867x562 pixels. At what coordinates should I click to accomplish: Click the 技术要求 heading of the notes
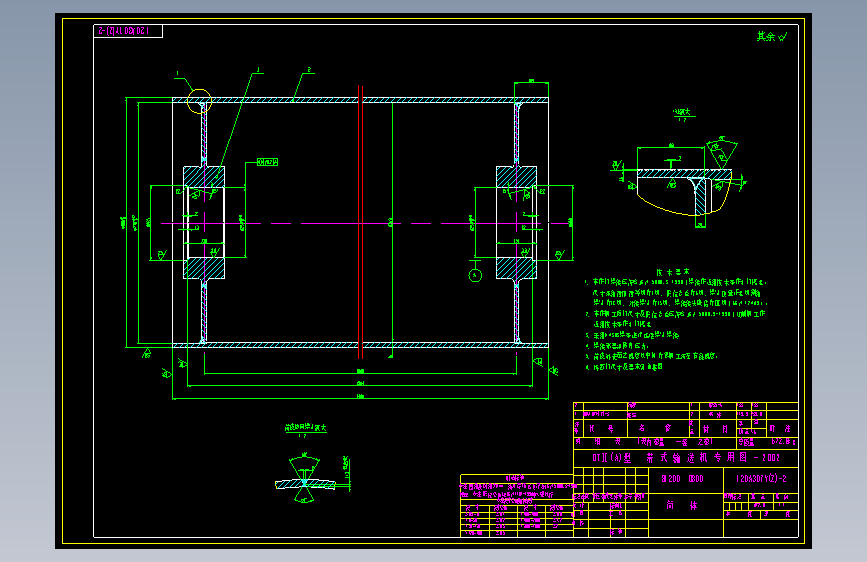(x=673, y=272)
